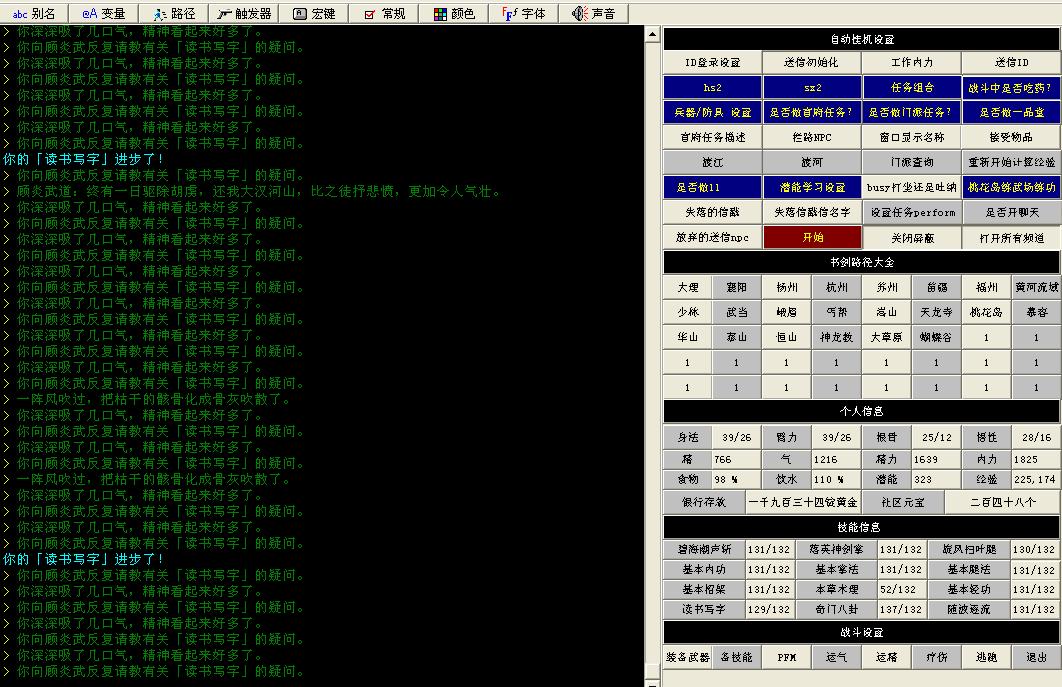Toggle 战斗中是否吃药 option
Image resolution: width=1062 pixels, height=687 pixels.
click(1011, 87)
